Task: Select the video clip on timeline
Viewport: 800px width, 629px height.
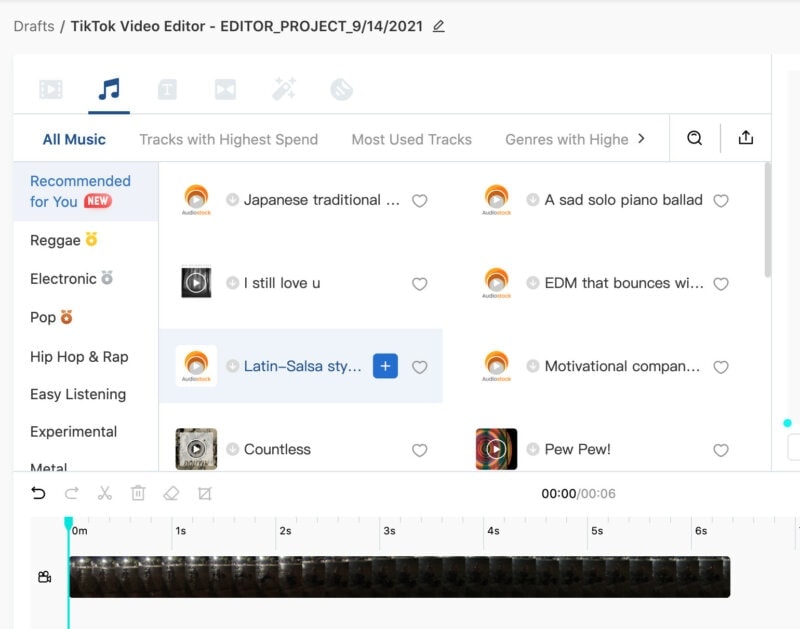Action: tap(399, 577)
